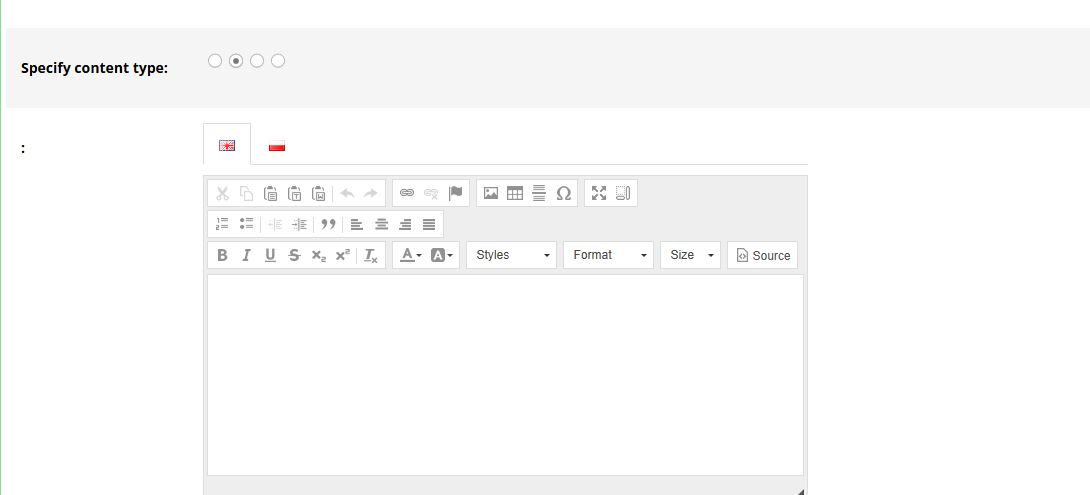Open the Format dropdown
This screenshot has height=495, width=1090.
pos(608,255)
